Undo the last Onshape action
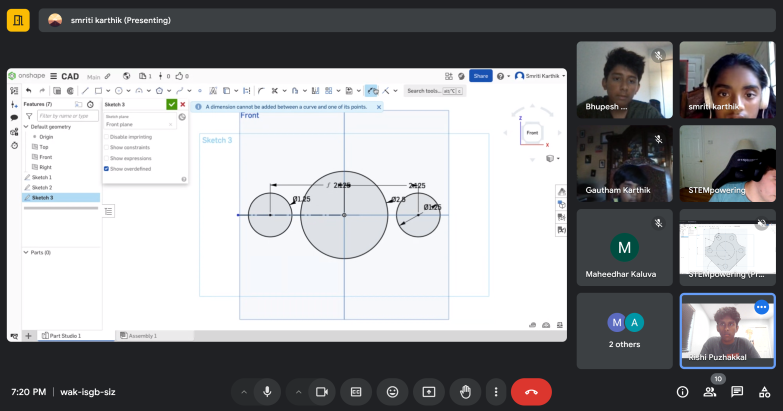This screenshot has height=411, width=783. tap(28, 91)
